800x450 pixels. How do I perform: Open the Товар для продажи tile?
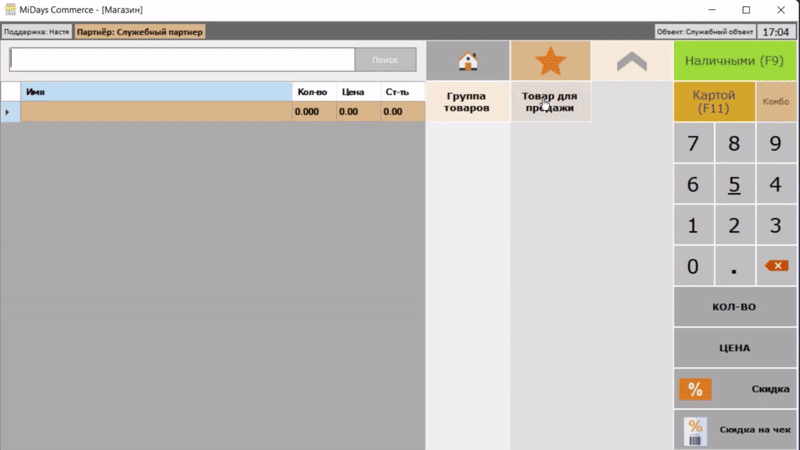(551, 102)
